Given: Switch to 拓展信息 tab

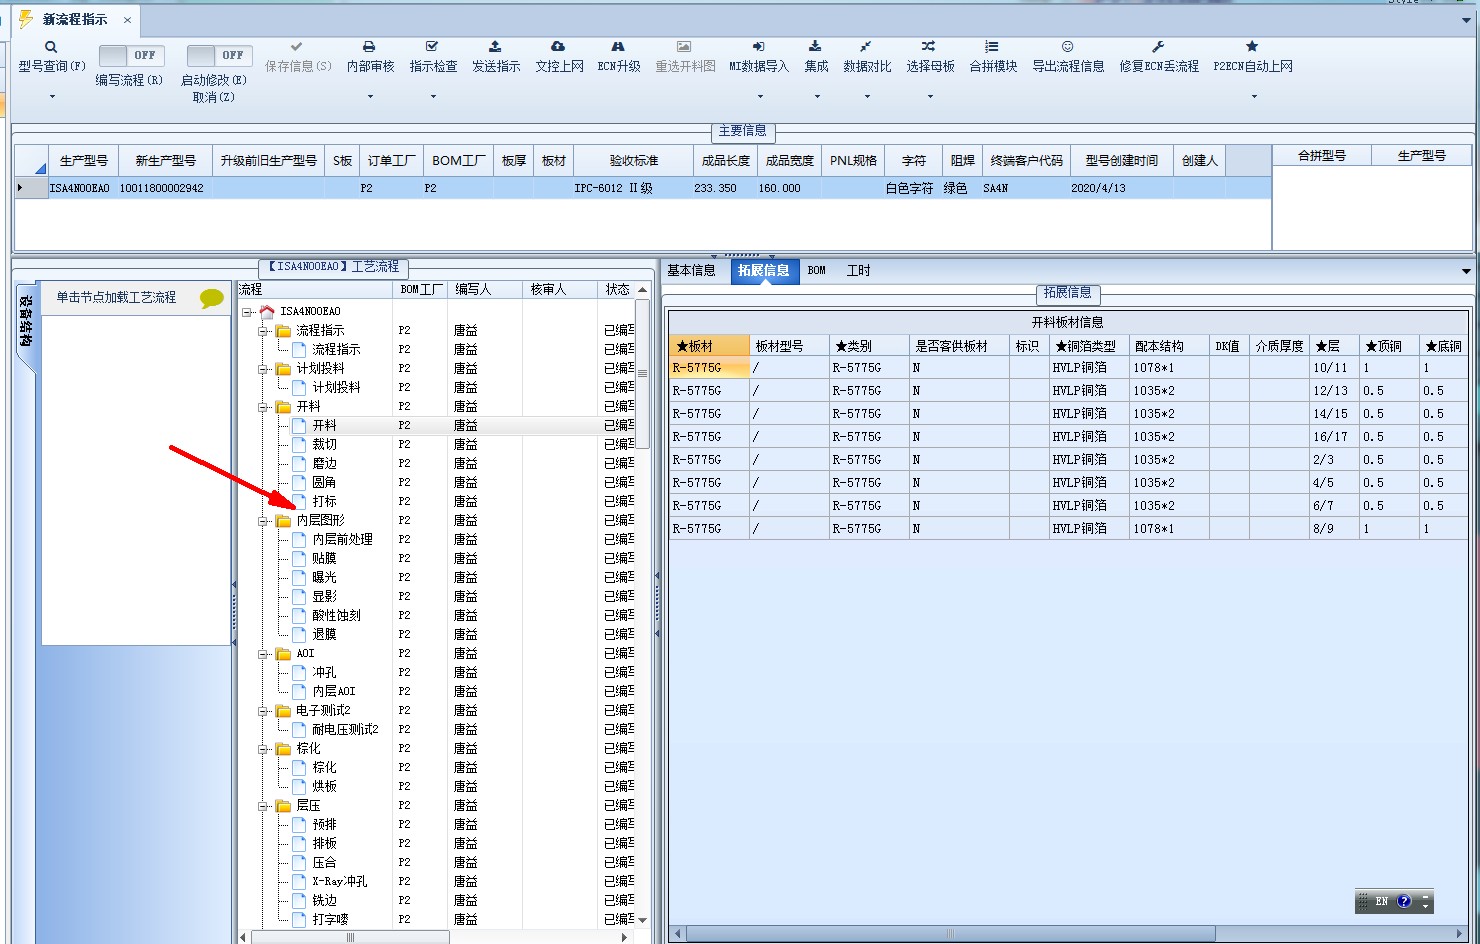Looking at the screenshot, I should tap(764, 271).
